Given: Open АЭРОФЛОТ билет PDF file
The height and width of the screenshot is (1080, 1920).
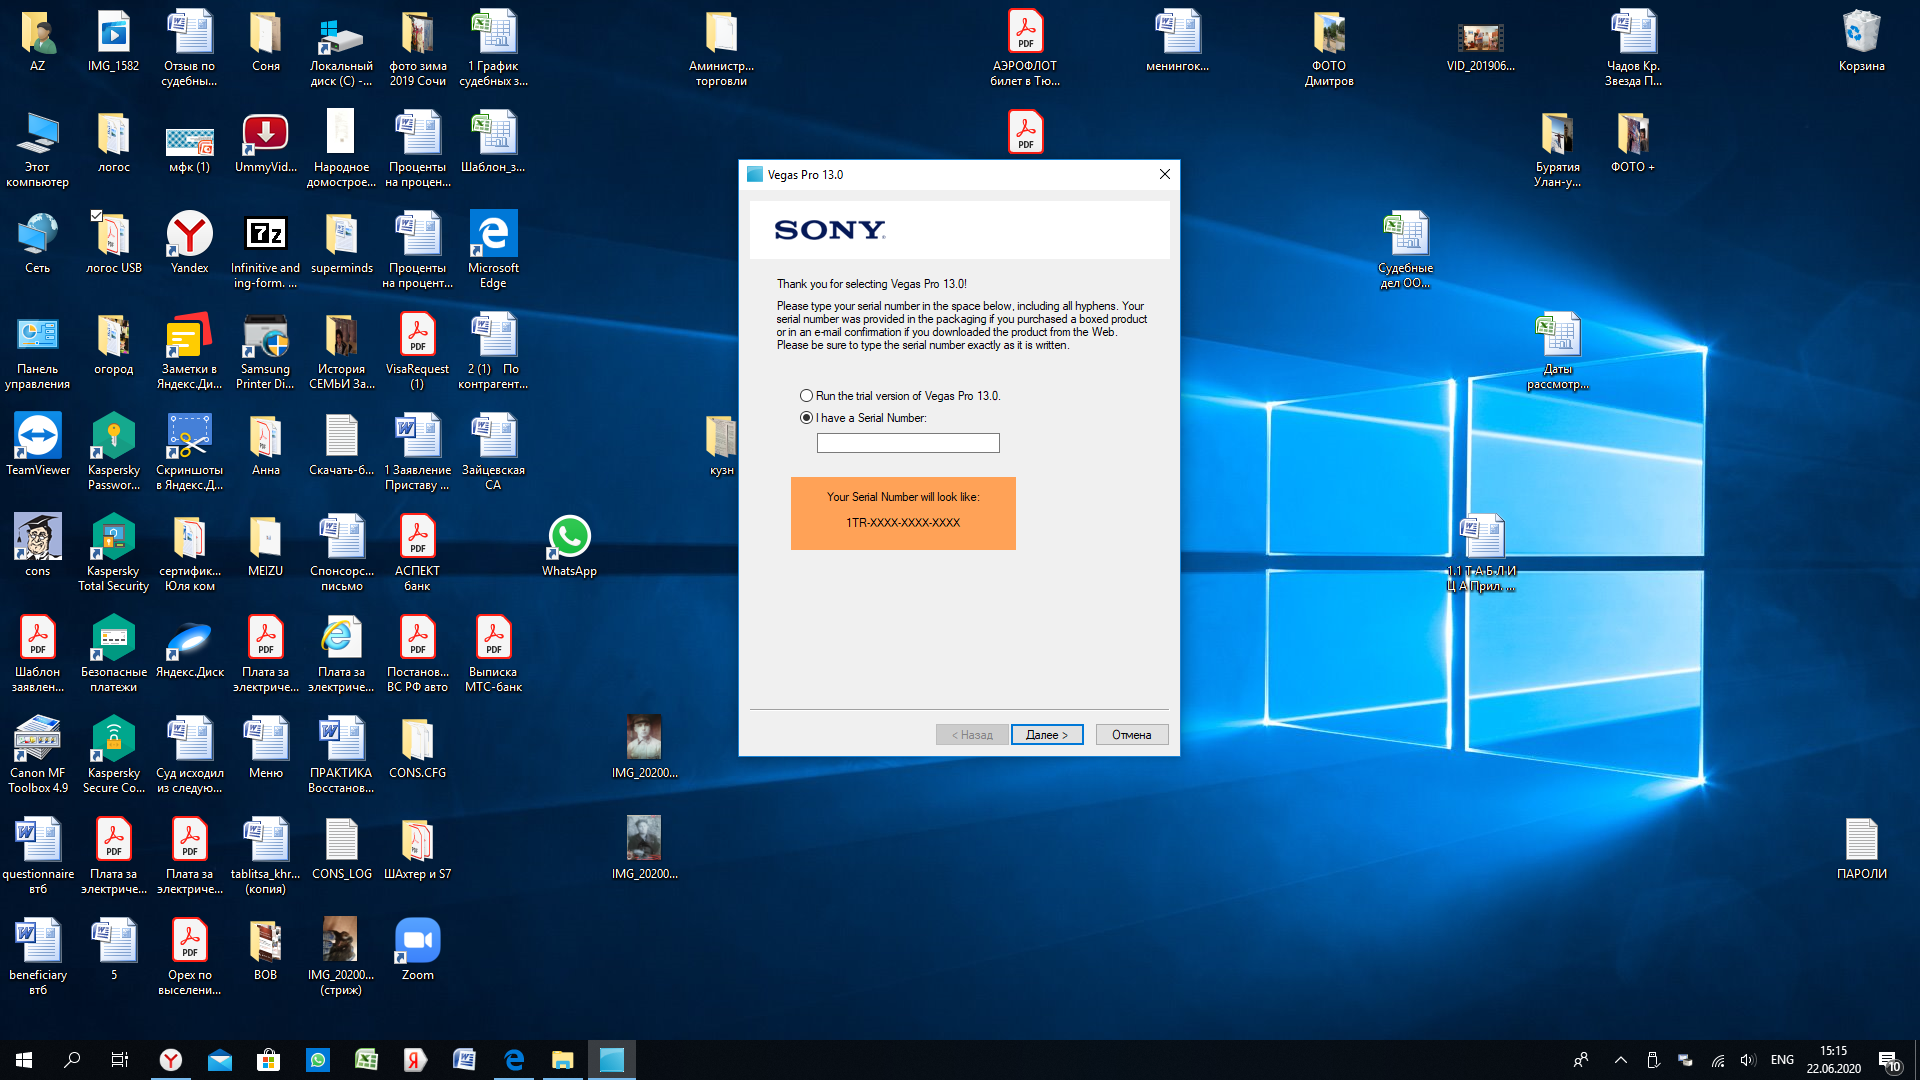Looking at the screenshot, I should tap(1025, 48).
